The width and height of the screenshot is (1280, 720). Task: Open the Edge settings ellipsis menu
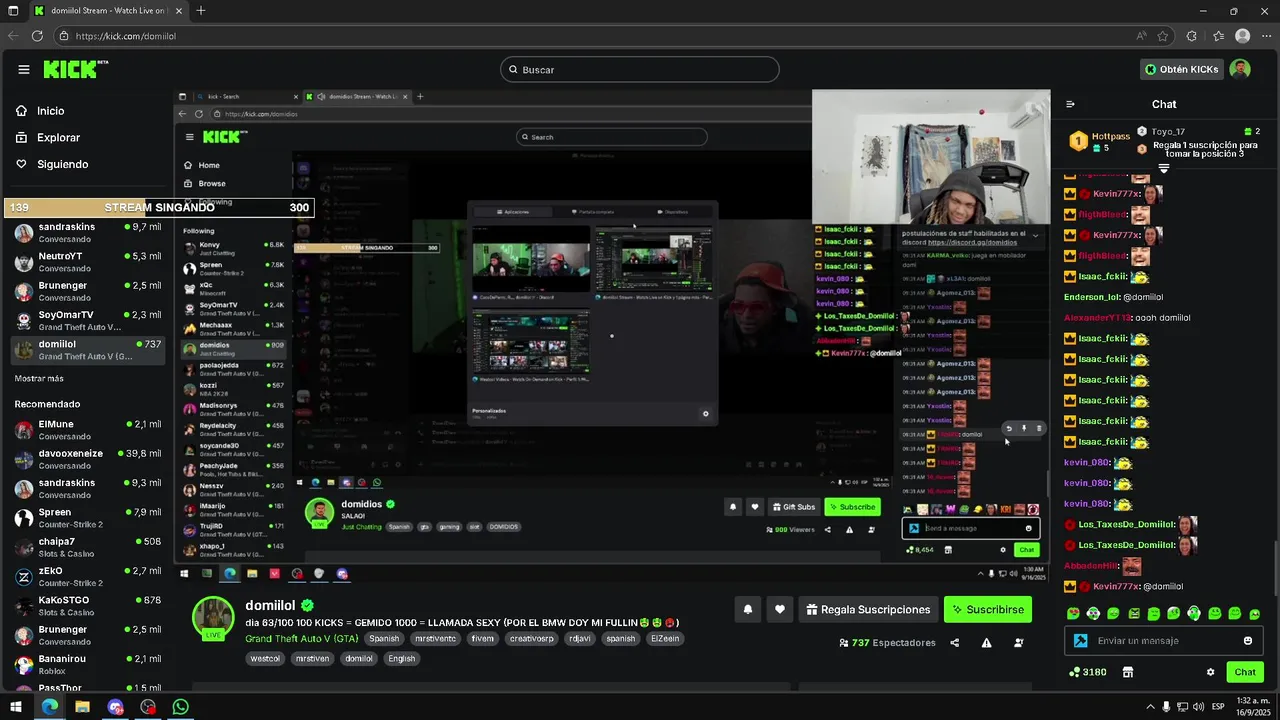(1266, 36)
